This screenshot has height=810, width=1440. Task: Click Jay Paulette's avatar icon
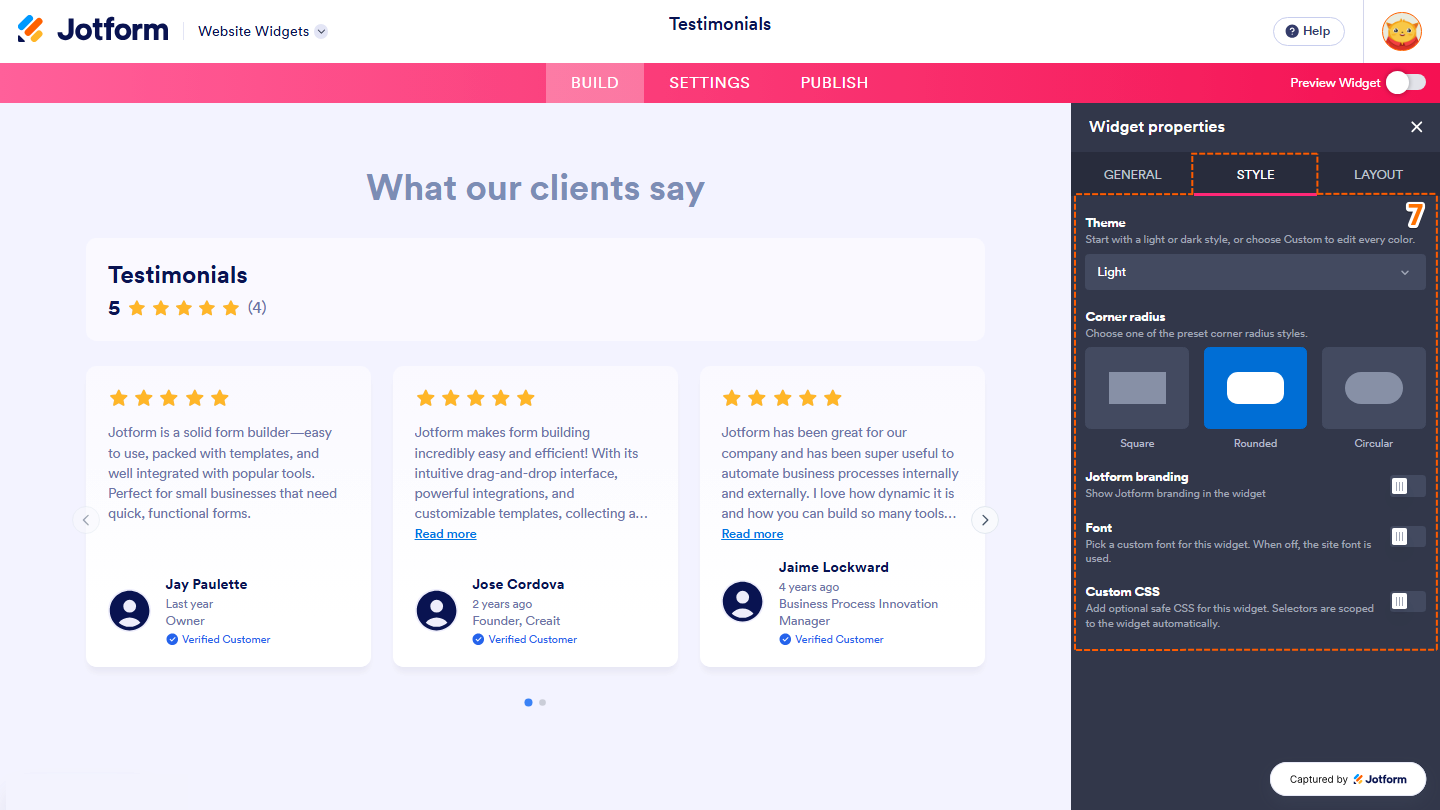point(130,610)
